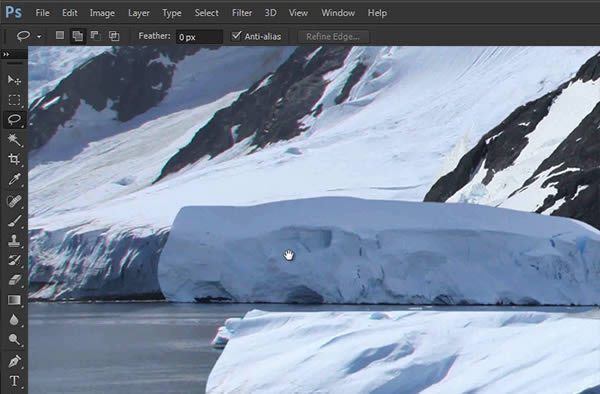Viewport: 600px width, 394px height.
Task: Click the Feather label
Action: pyautogui.click(x=154, y=36)
